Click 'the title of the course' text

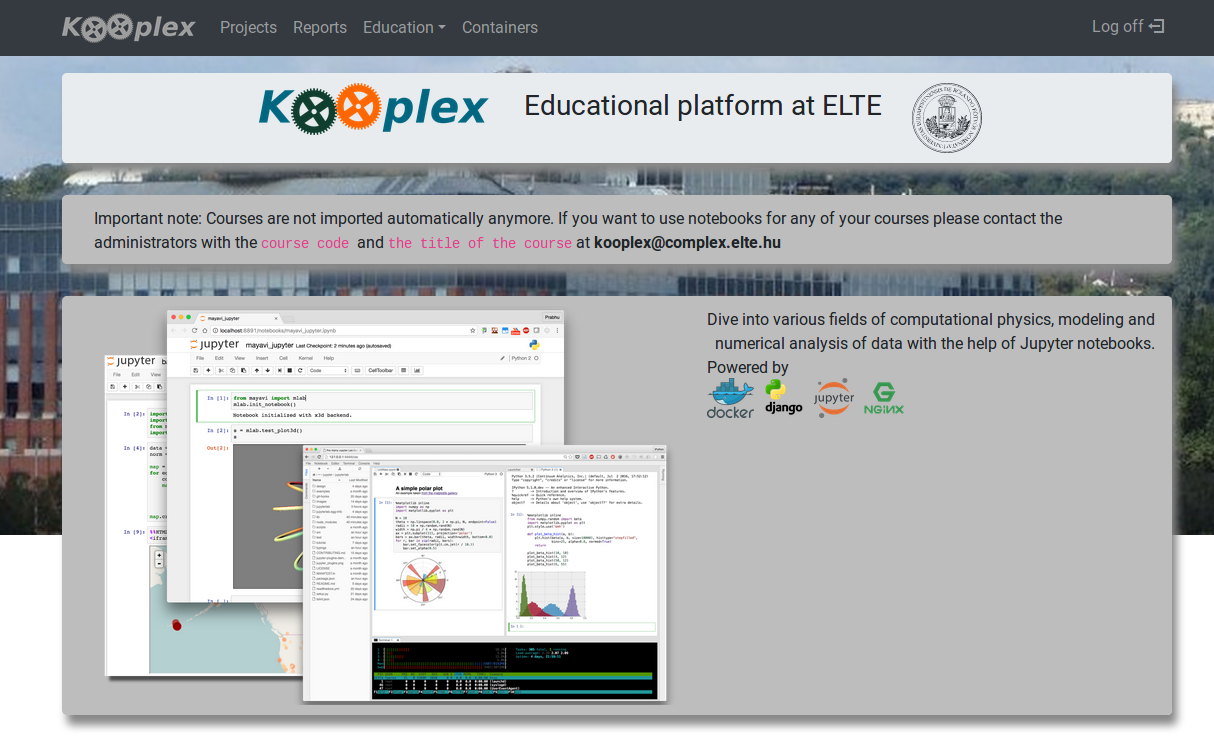click(480, 243)
